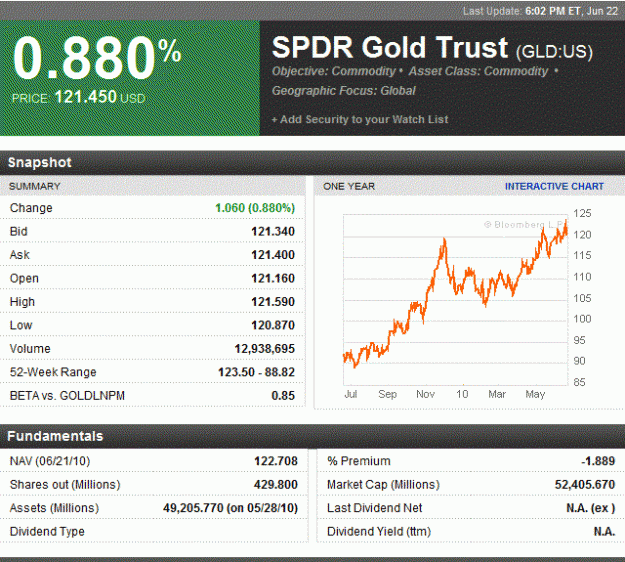Click the chart's 100 axis label

(x=582, y=319)
